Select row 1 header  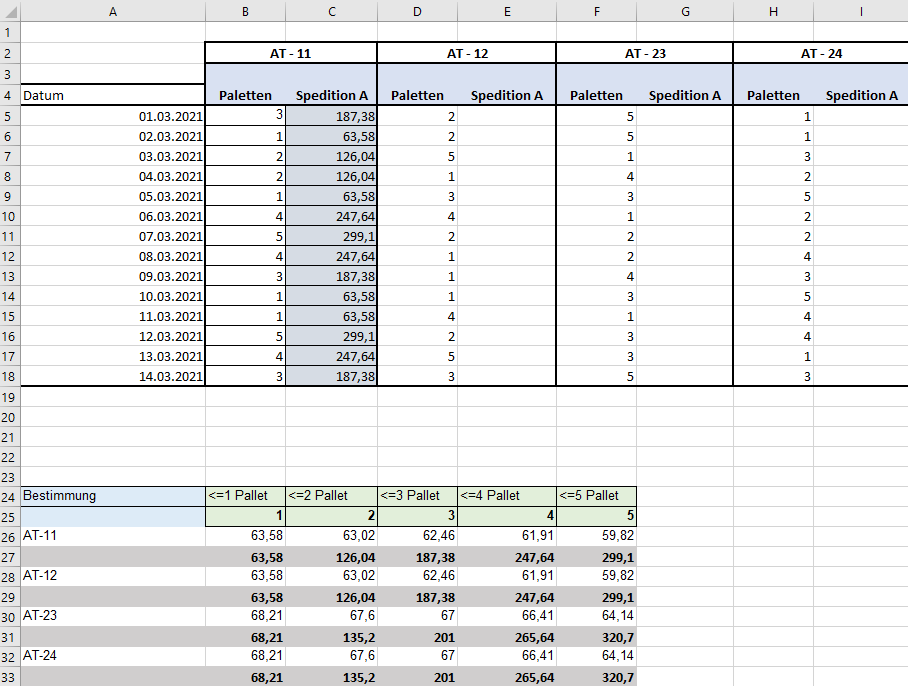(10, 32)
